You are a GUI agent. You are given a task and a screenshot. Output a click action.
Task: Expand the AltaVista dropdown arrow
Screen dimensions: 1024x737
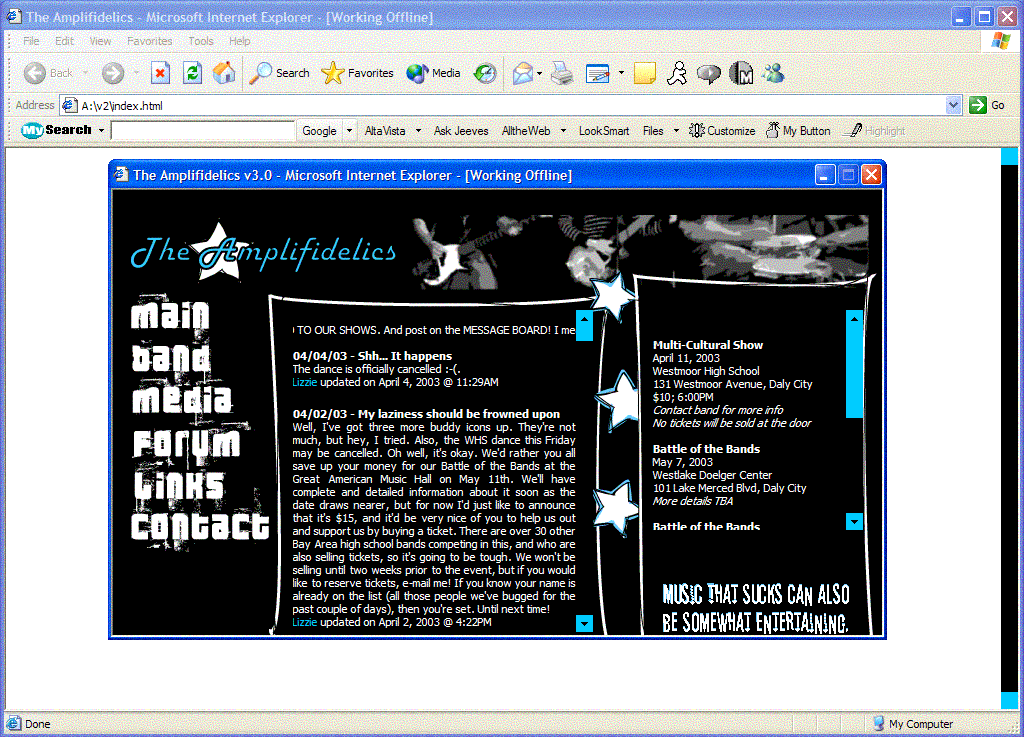[x=418, y=131]
